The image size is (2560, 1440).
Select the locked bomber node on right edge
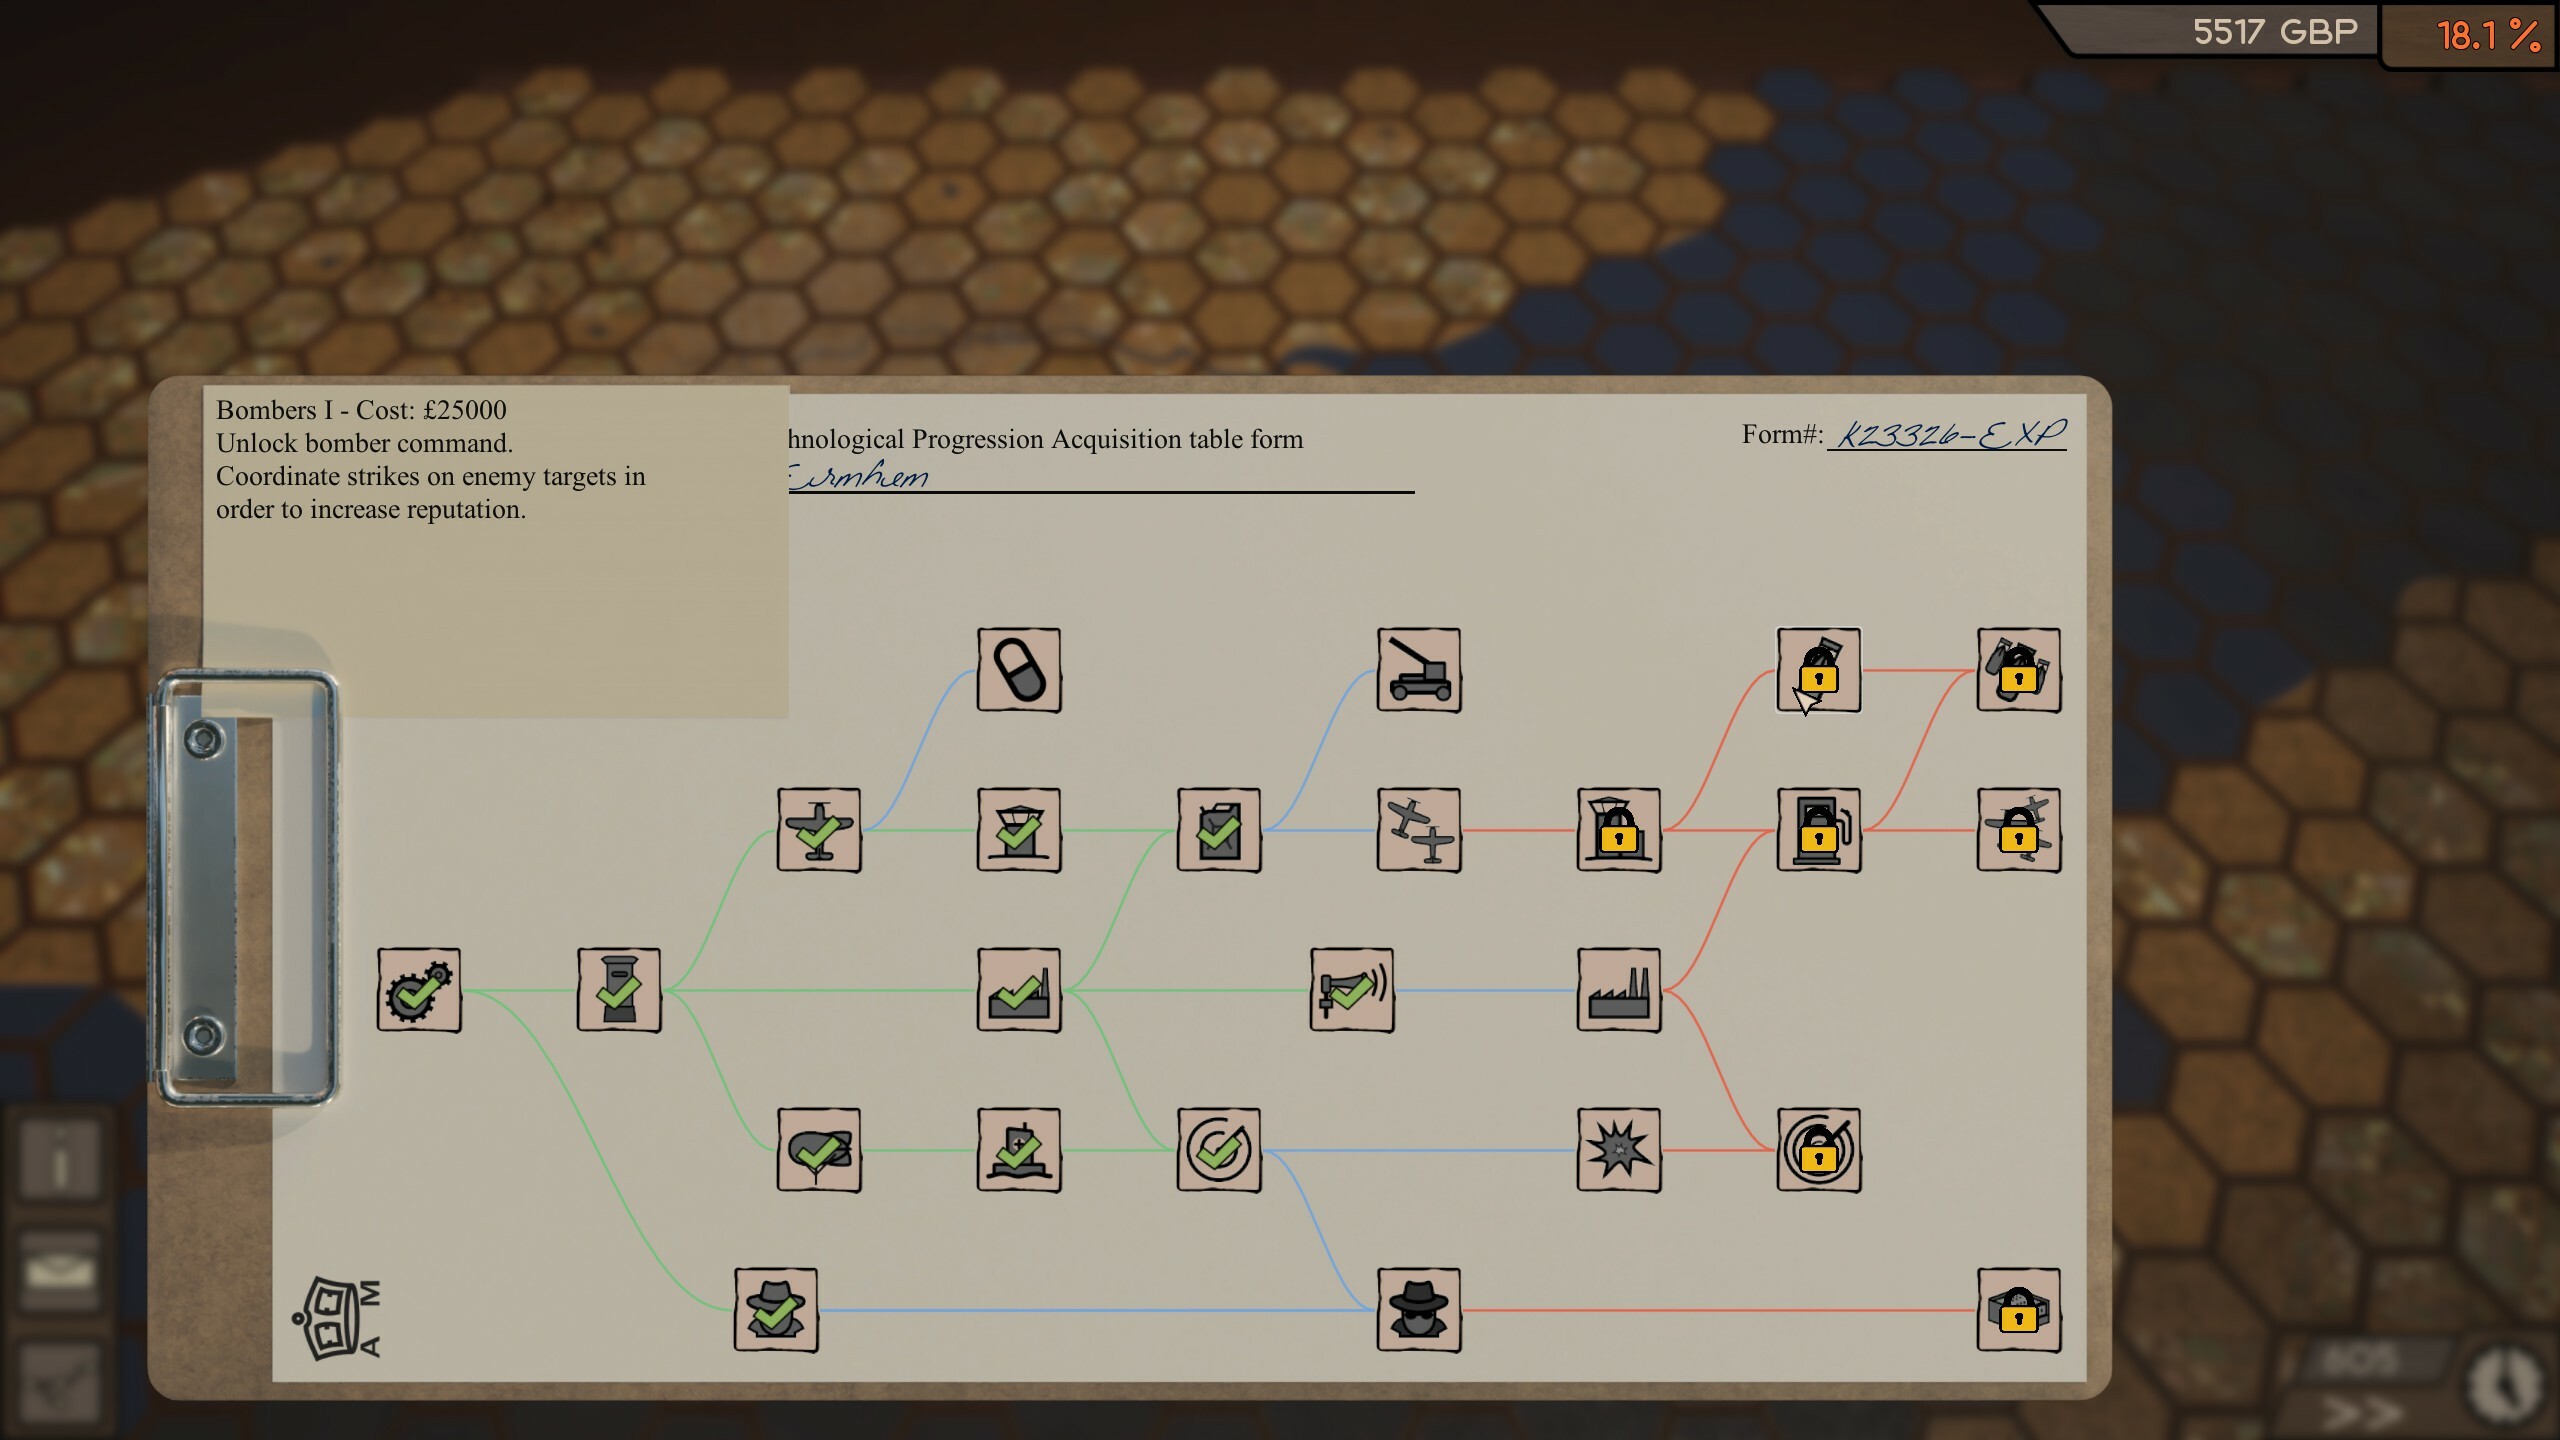2019,831
